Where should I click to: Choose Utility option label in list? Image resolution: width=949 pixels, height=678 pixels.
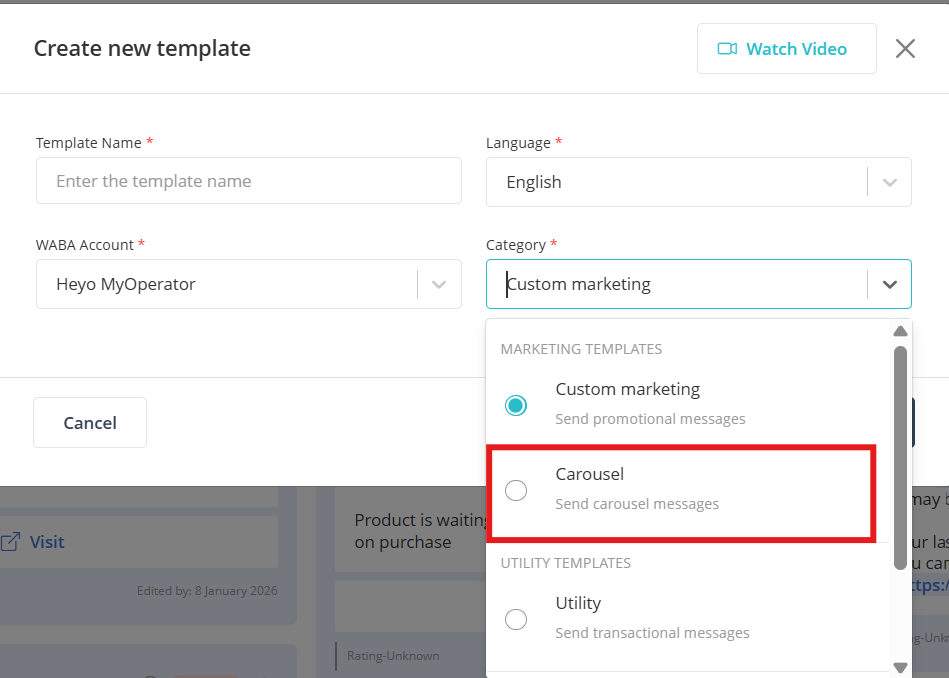578,603
